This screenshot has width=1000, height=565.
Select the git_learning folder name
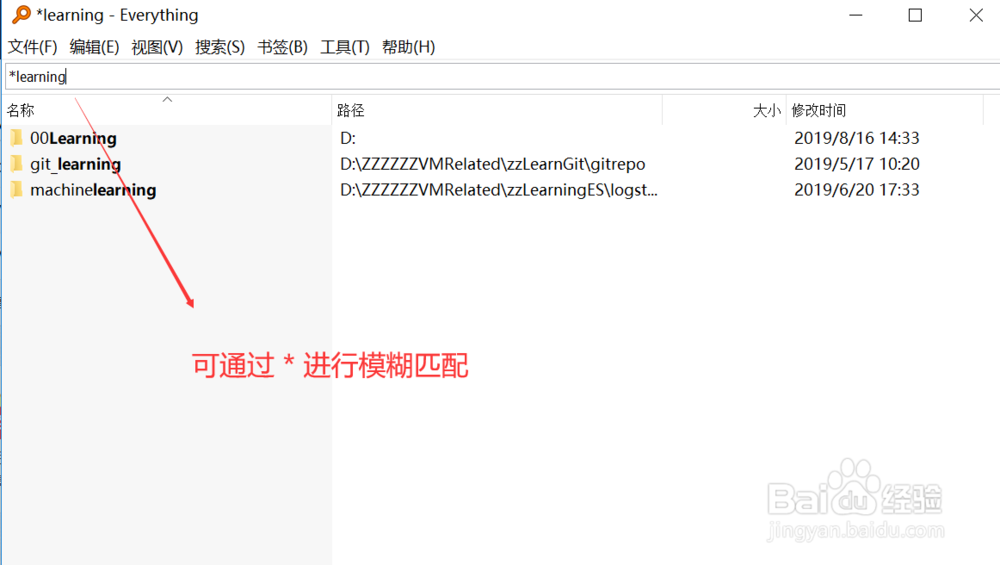point(75,165)
